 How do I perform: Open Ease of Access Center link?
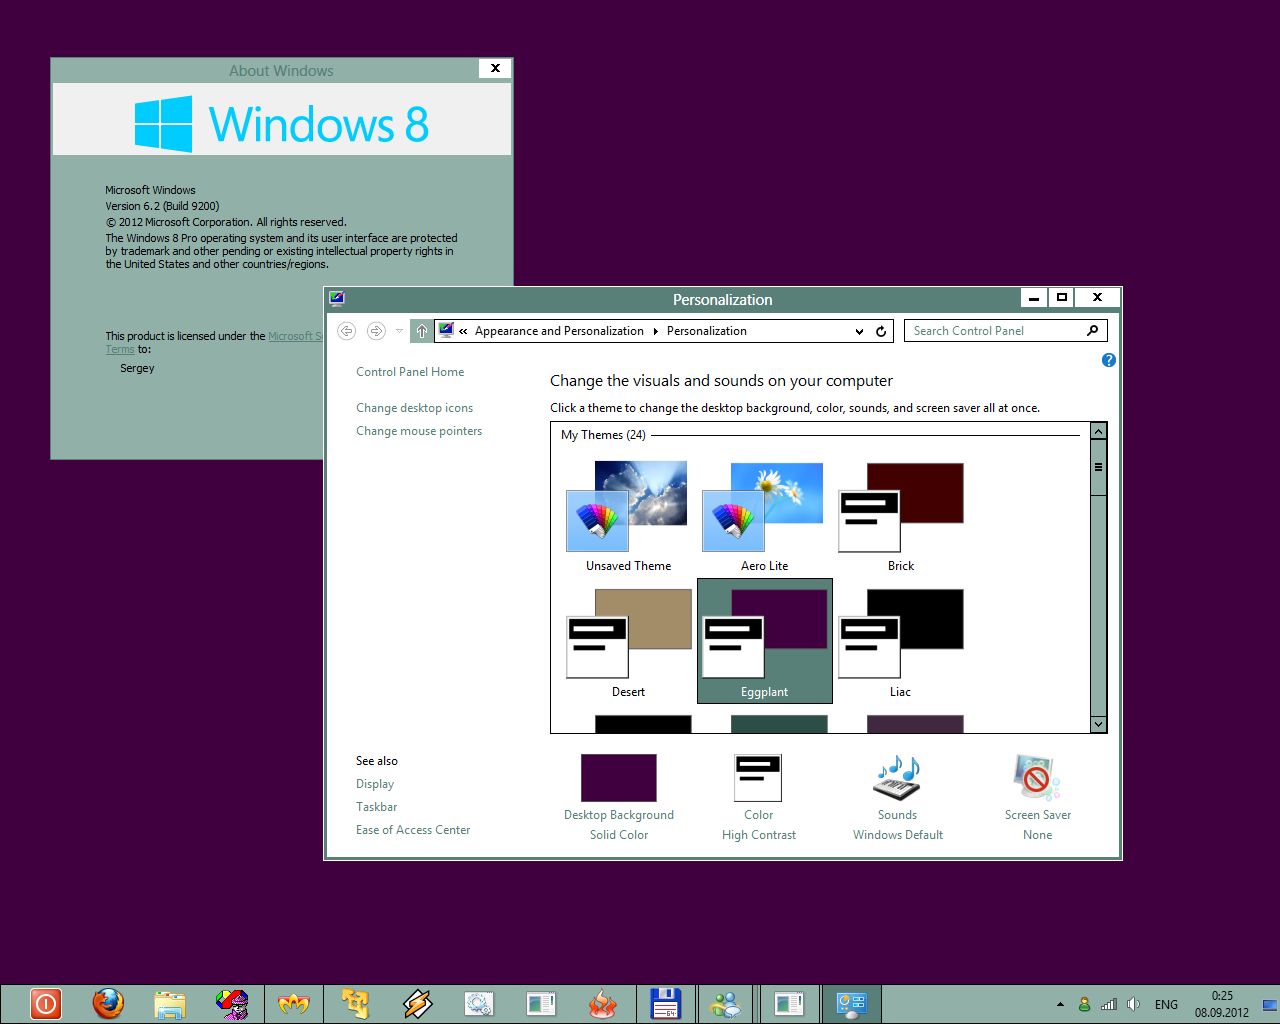413,830
